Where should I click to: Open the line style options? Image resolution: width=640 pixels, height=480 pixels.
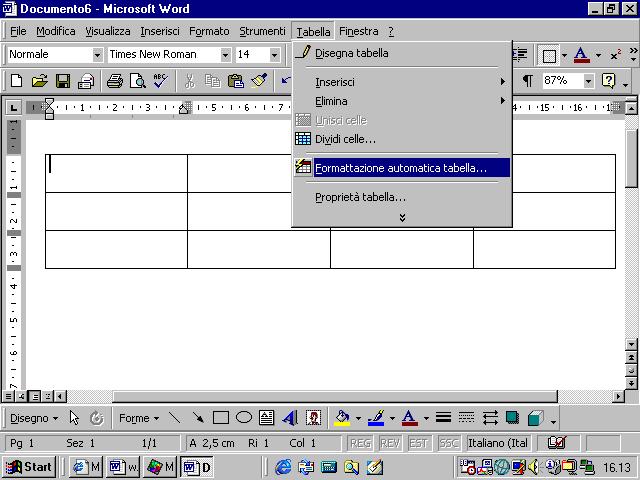pos(443,418)
